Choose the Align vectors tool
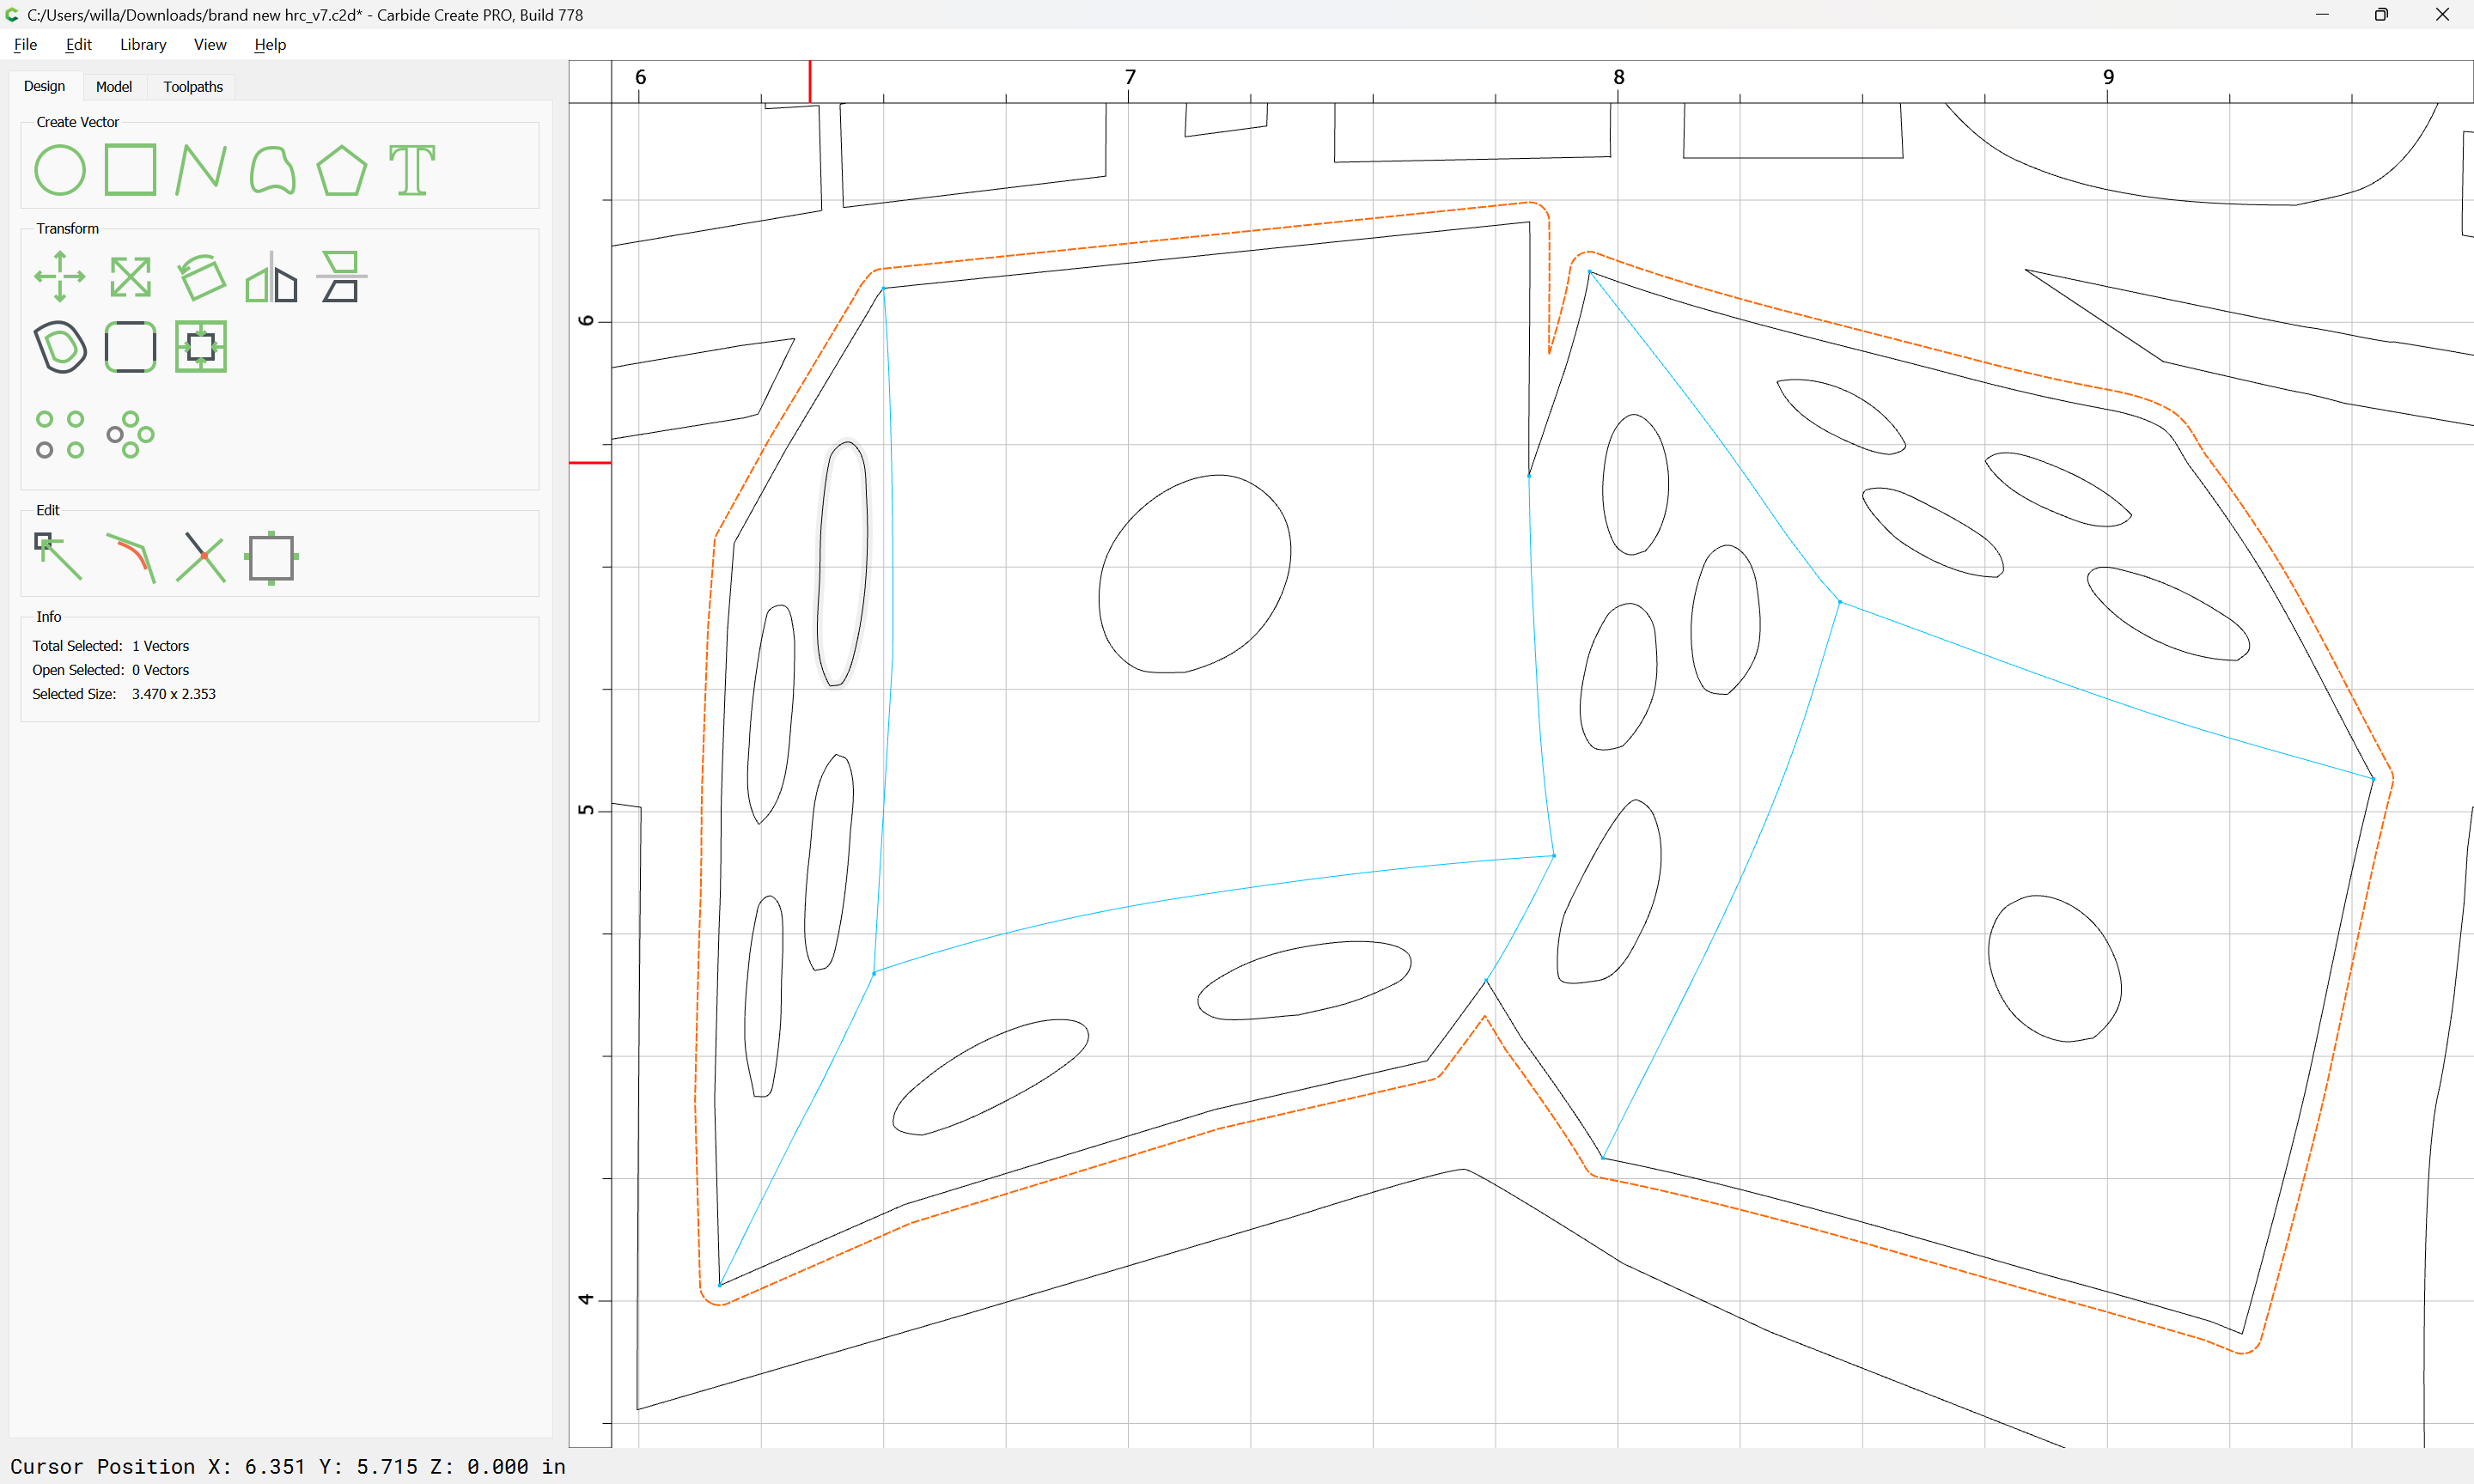This screenshot has height=1484, width=2474. coord(341,276)
